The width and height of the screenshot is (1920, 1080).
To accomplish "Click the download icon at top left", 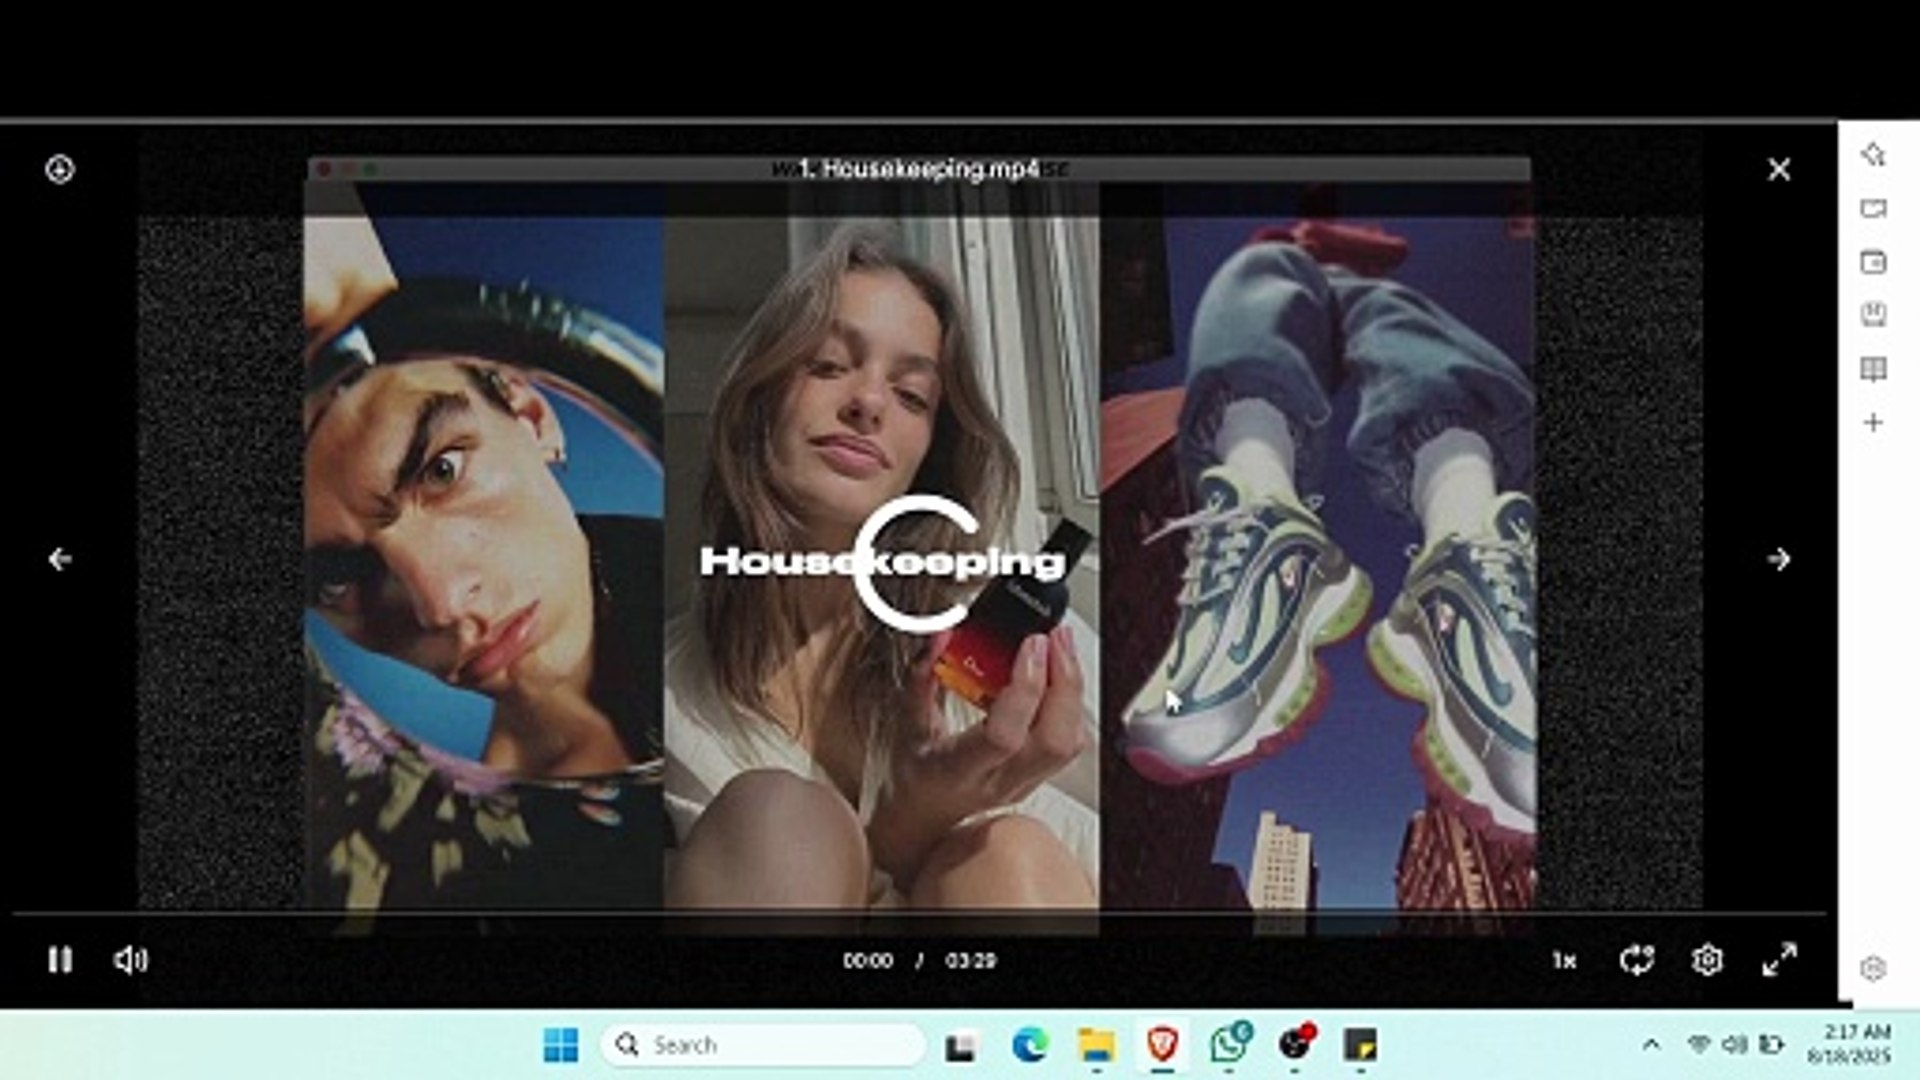I will [x=60, y=169].
